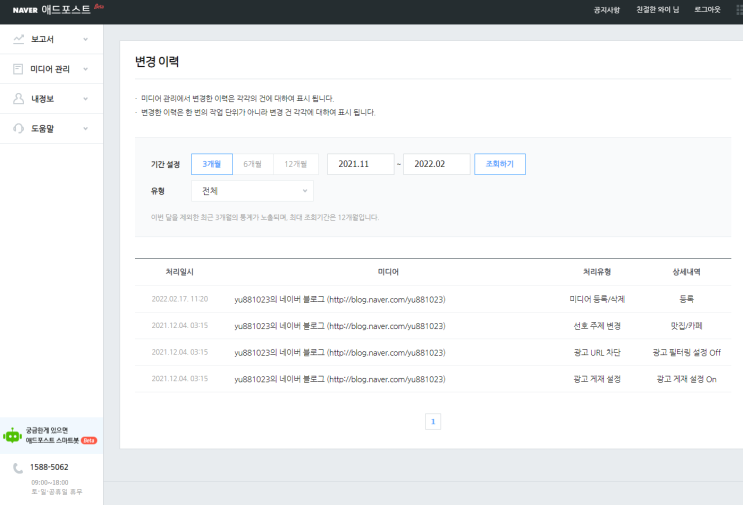The width and height of the screenshot is (743, 505).
Task: Click the 미디어 column header
Action: click(388, 272)
